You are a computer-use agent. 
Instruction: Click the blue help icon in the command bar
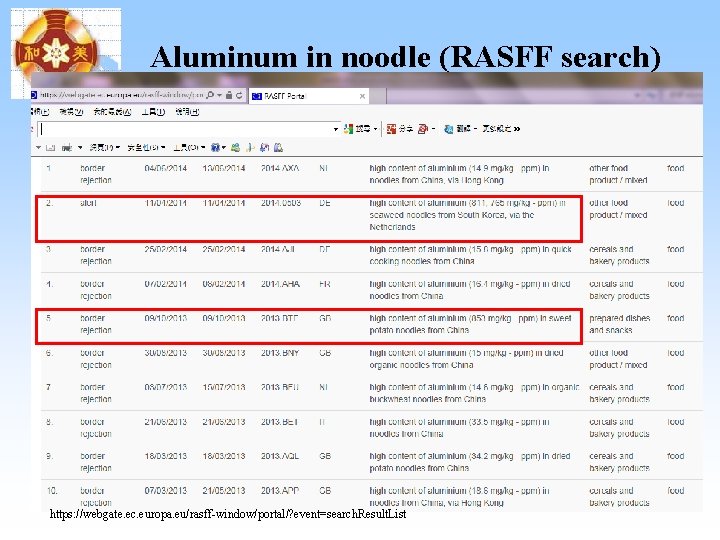click(216, 147)
